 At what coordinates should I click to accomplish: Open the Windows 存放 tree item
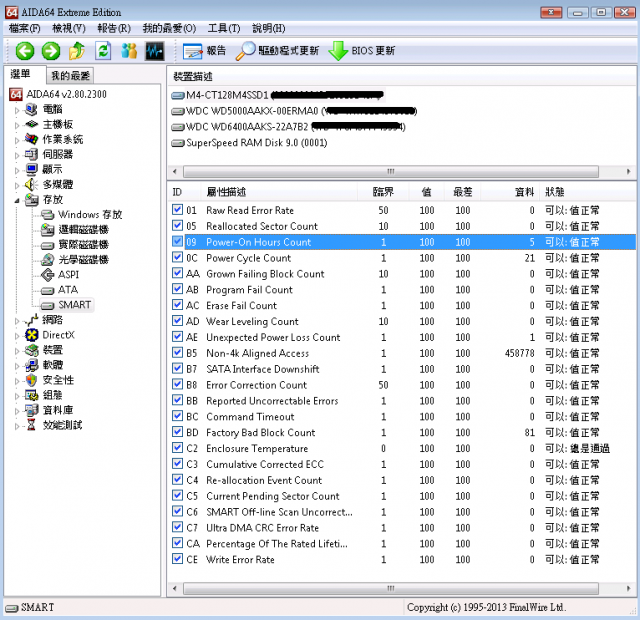tap(82, 215)
